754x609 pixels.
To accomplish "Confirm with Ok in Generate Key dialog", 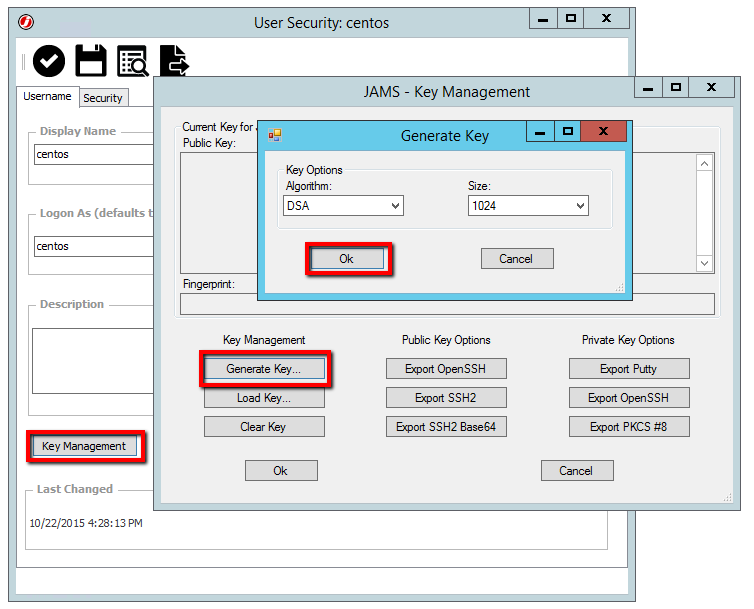I will (x=347, y=259).
